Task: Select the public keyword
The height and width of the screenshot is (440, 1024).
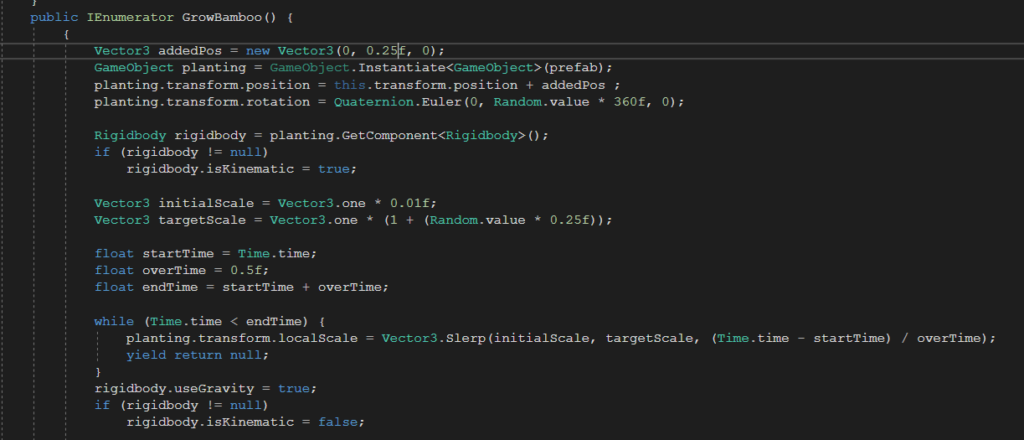Action: [x=54, y=18]
